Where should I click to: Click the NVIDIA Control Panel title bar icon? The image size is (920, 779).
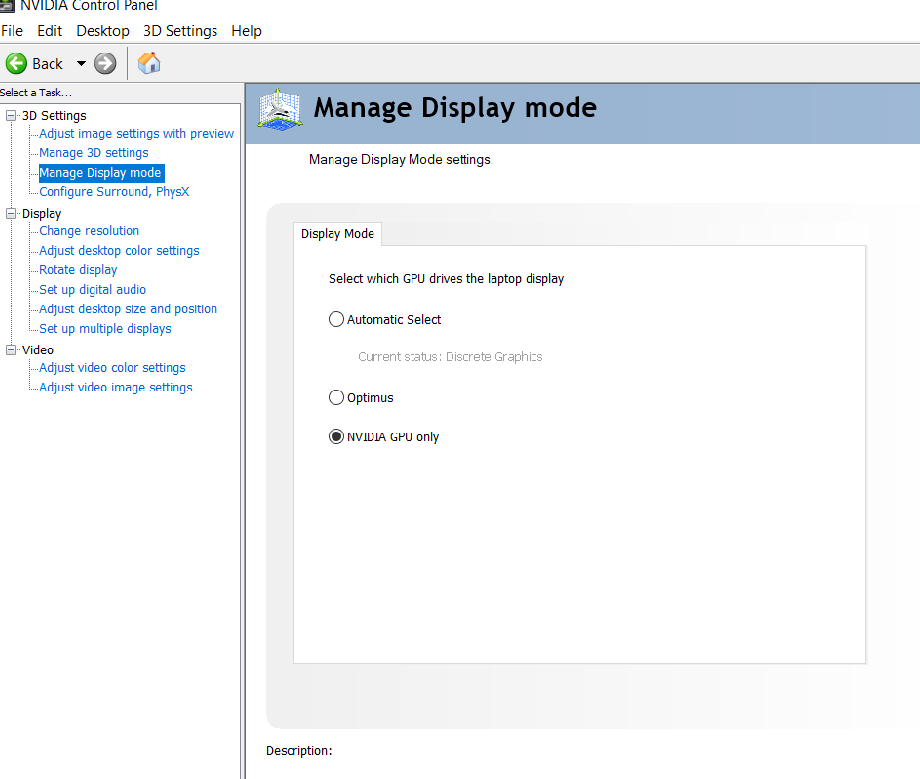[7, 6]
